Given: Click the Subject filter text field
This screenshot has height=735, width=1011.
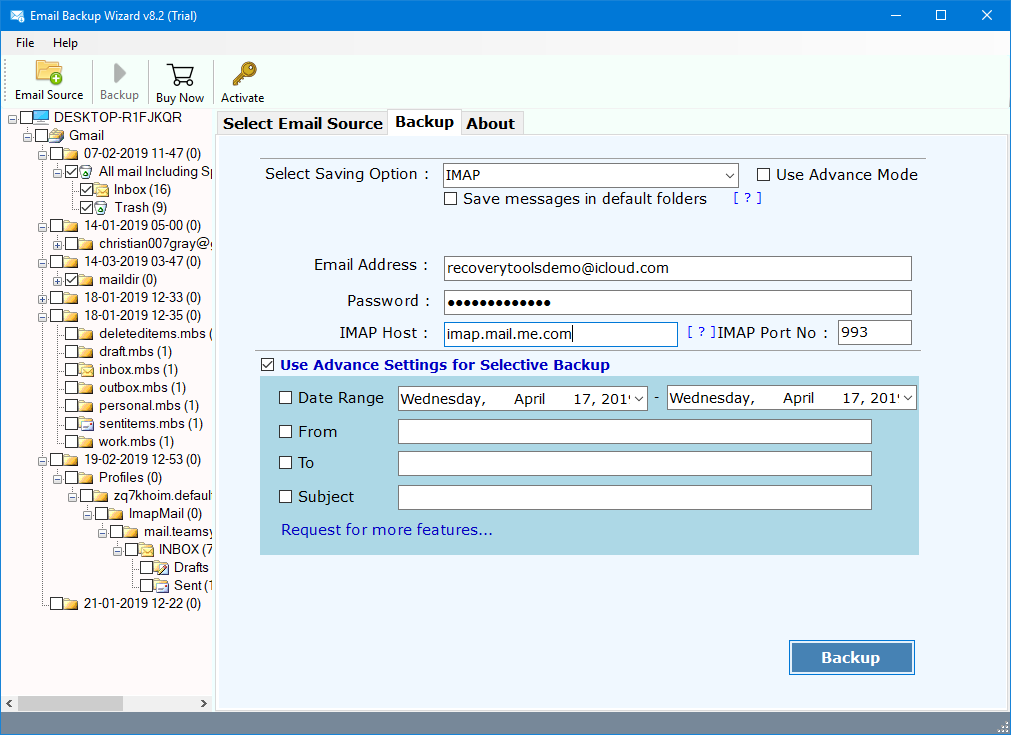Looking at the screenshot, I should 634,497.
